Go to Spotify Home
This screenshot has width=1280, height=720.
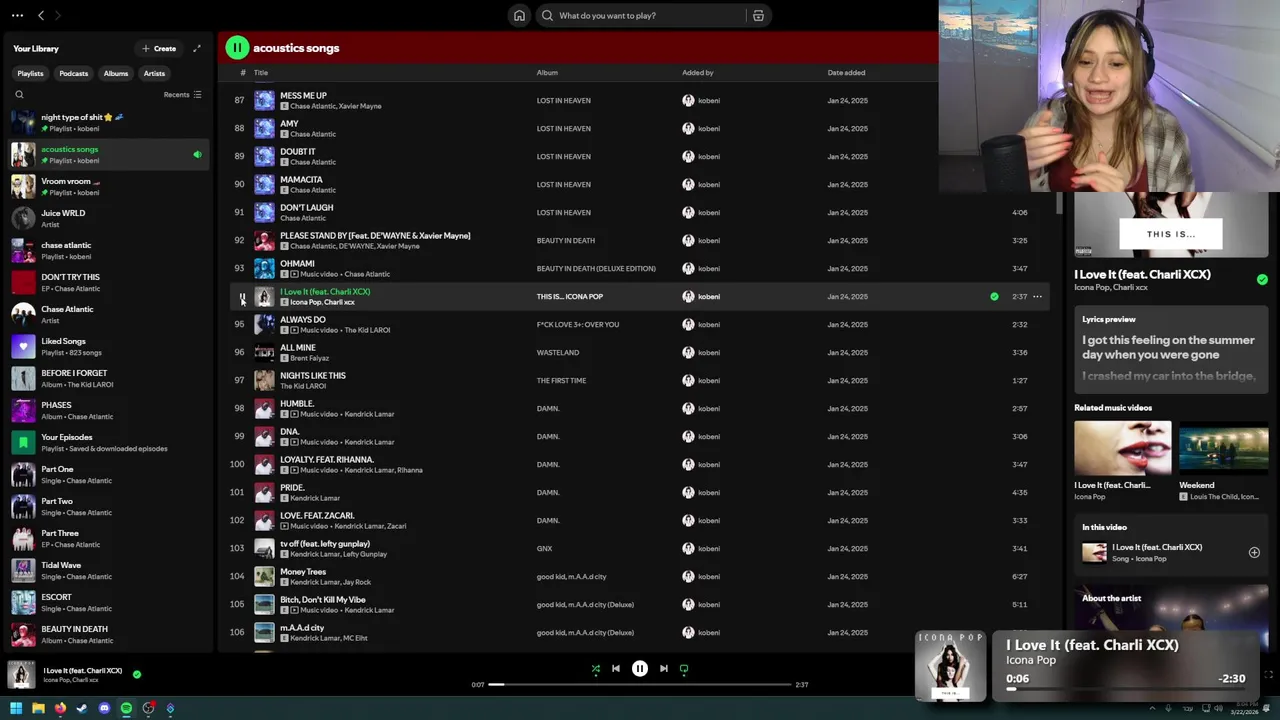[x=519, y=15]
